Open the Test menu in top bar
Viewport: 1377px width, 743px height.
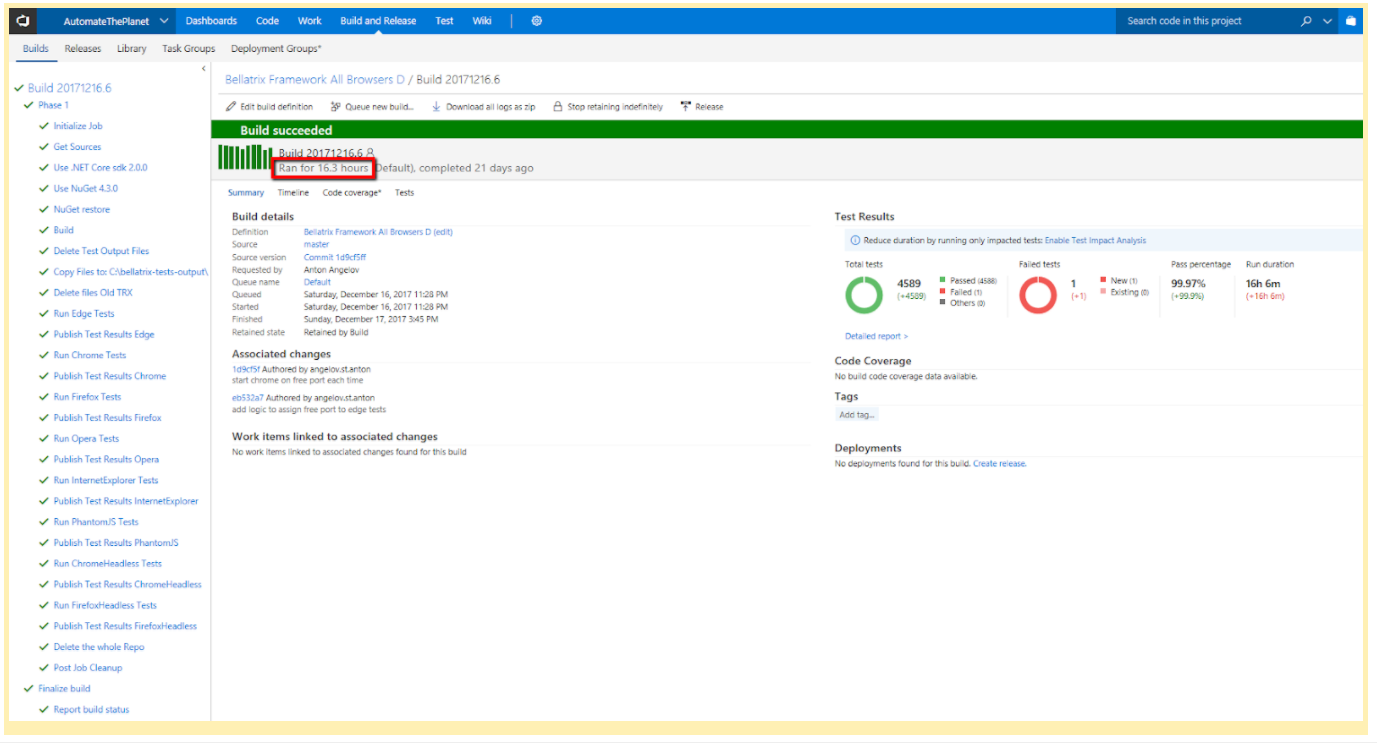click(444, 21)
